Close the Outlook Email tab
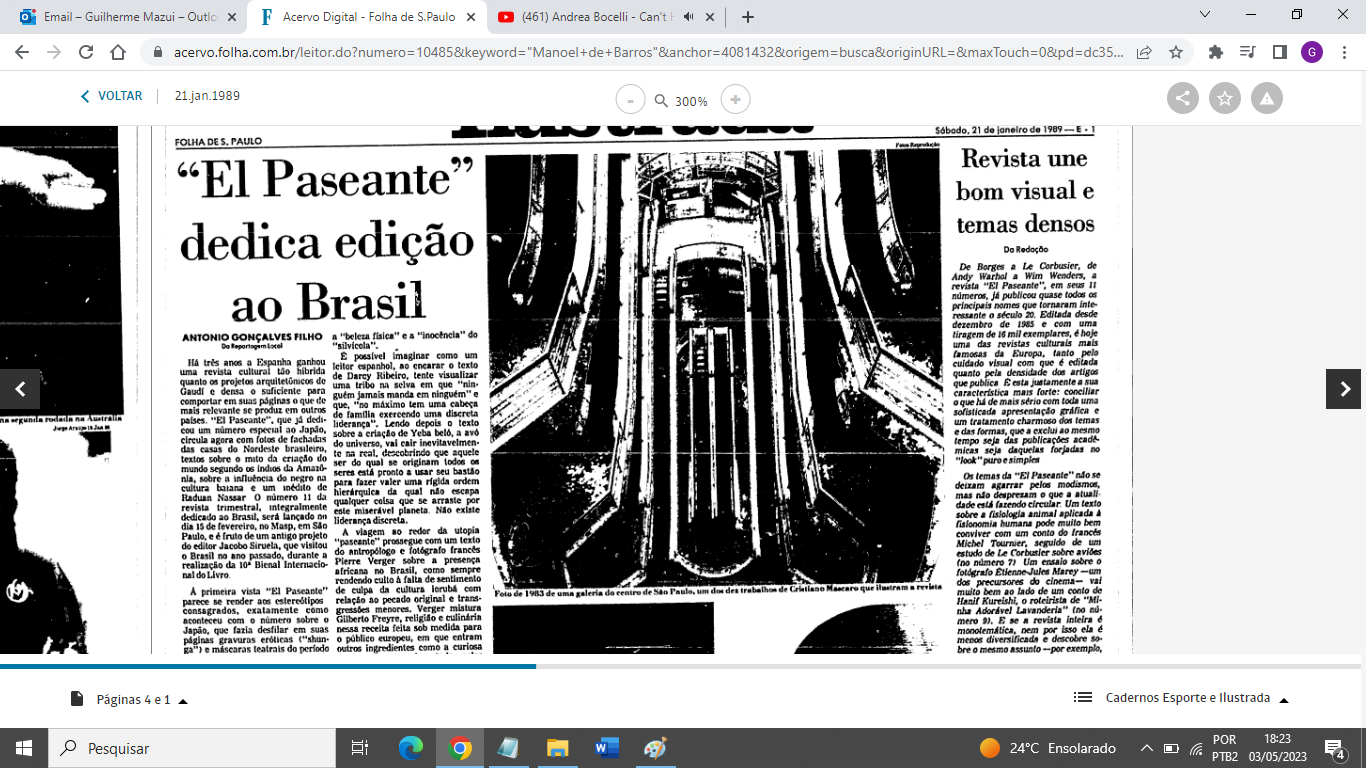Image resolution: width=1366 pixels, height=768 pixels. click(231, 17)
